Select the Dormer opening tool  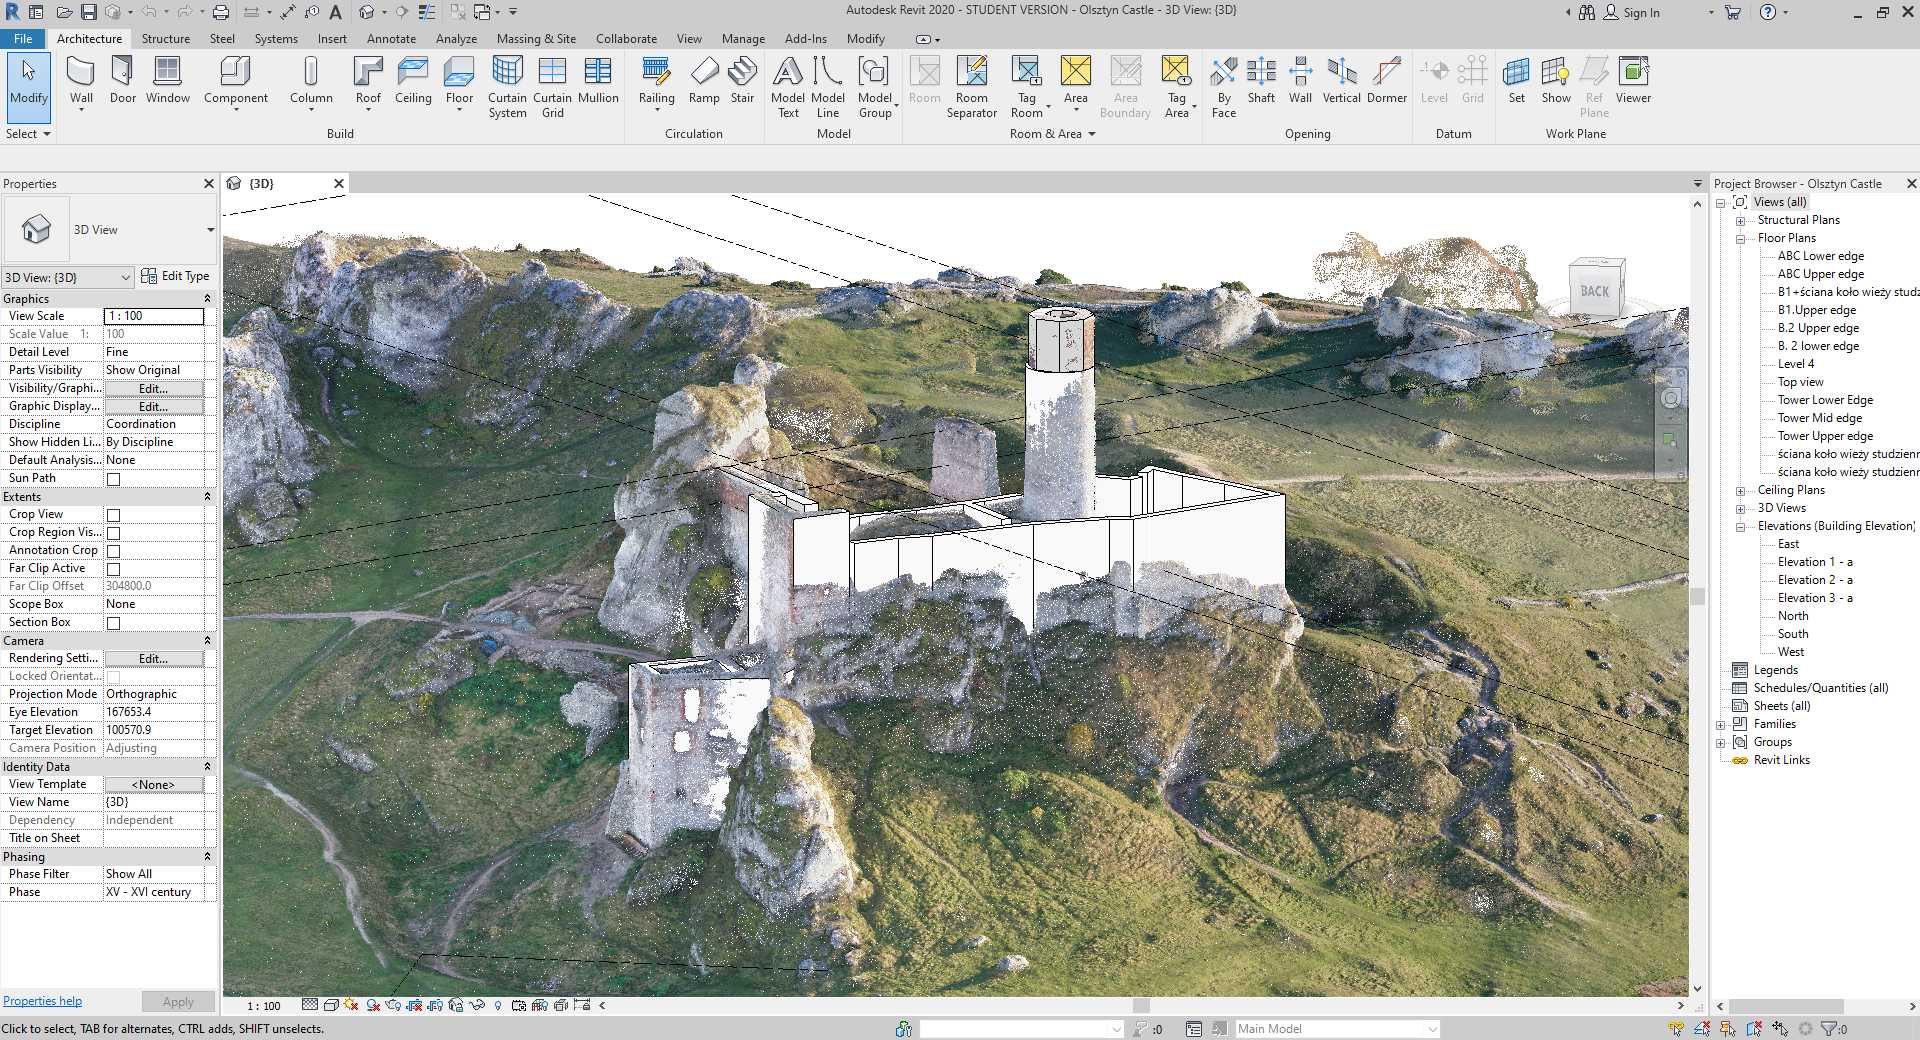pos(1386,80)
